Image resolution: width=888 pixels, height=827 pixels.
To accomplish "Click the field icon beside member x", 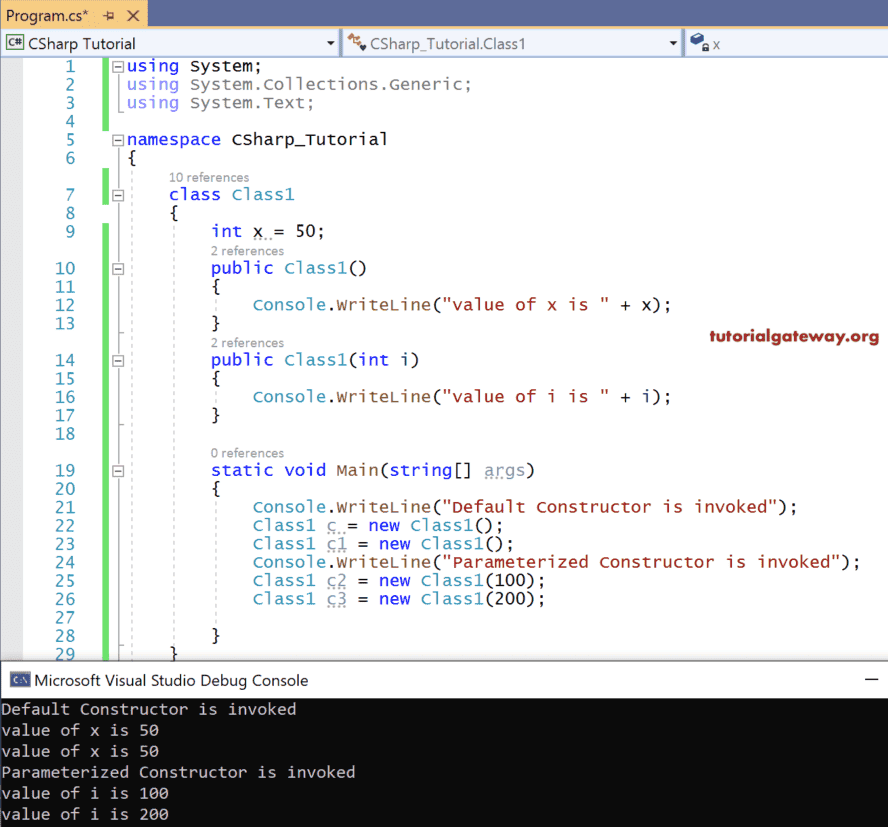I will click(x=699, y=43).
